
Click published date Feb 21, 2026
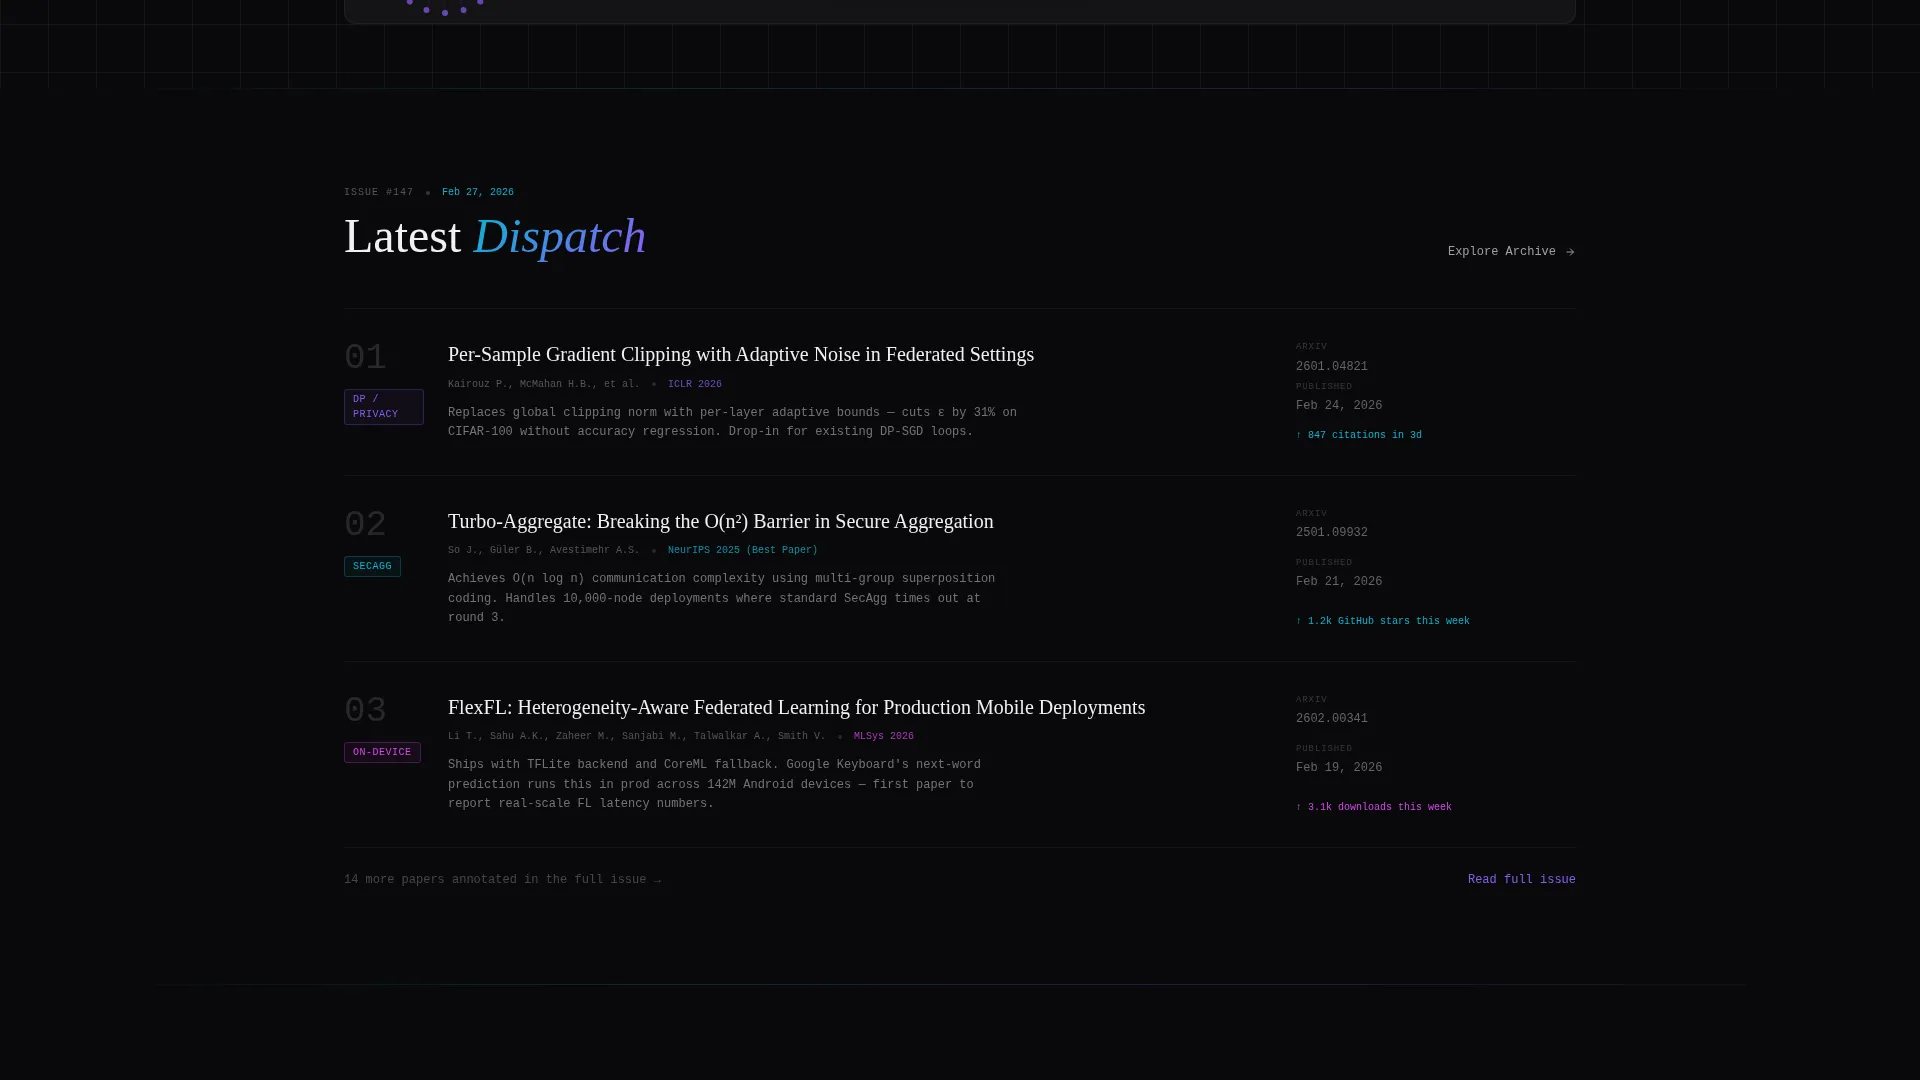click(x=1339, y=582)
